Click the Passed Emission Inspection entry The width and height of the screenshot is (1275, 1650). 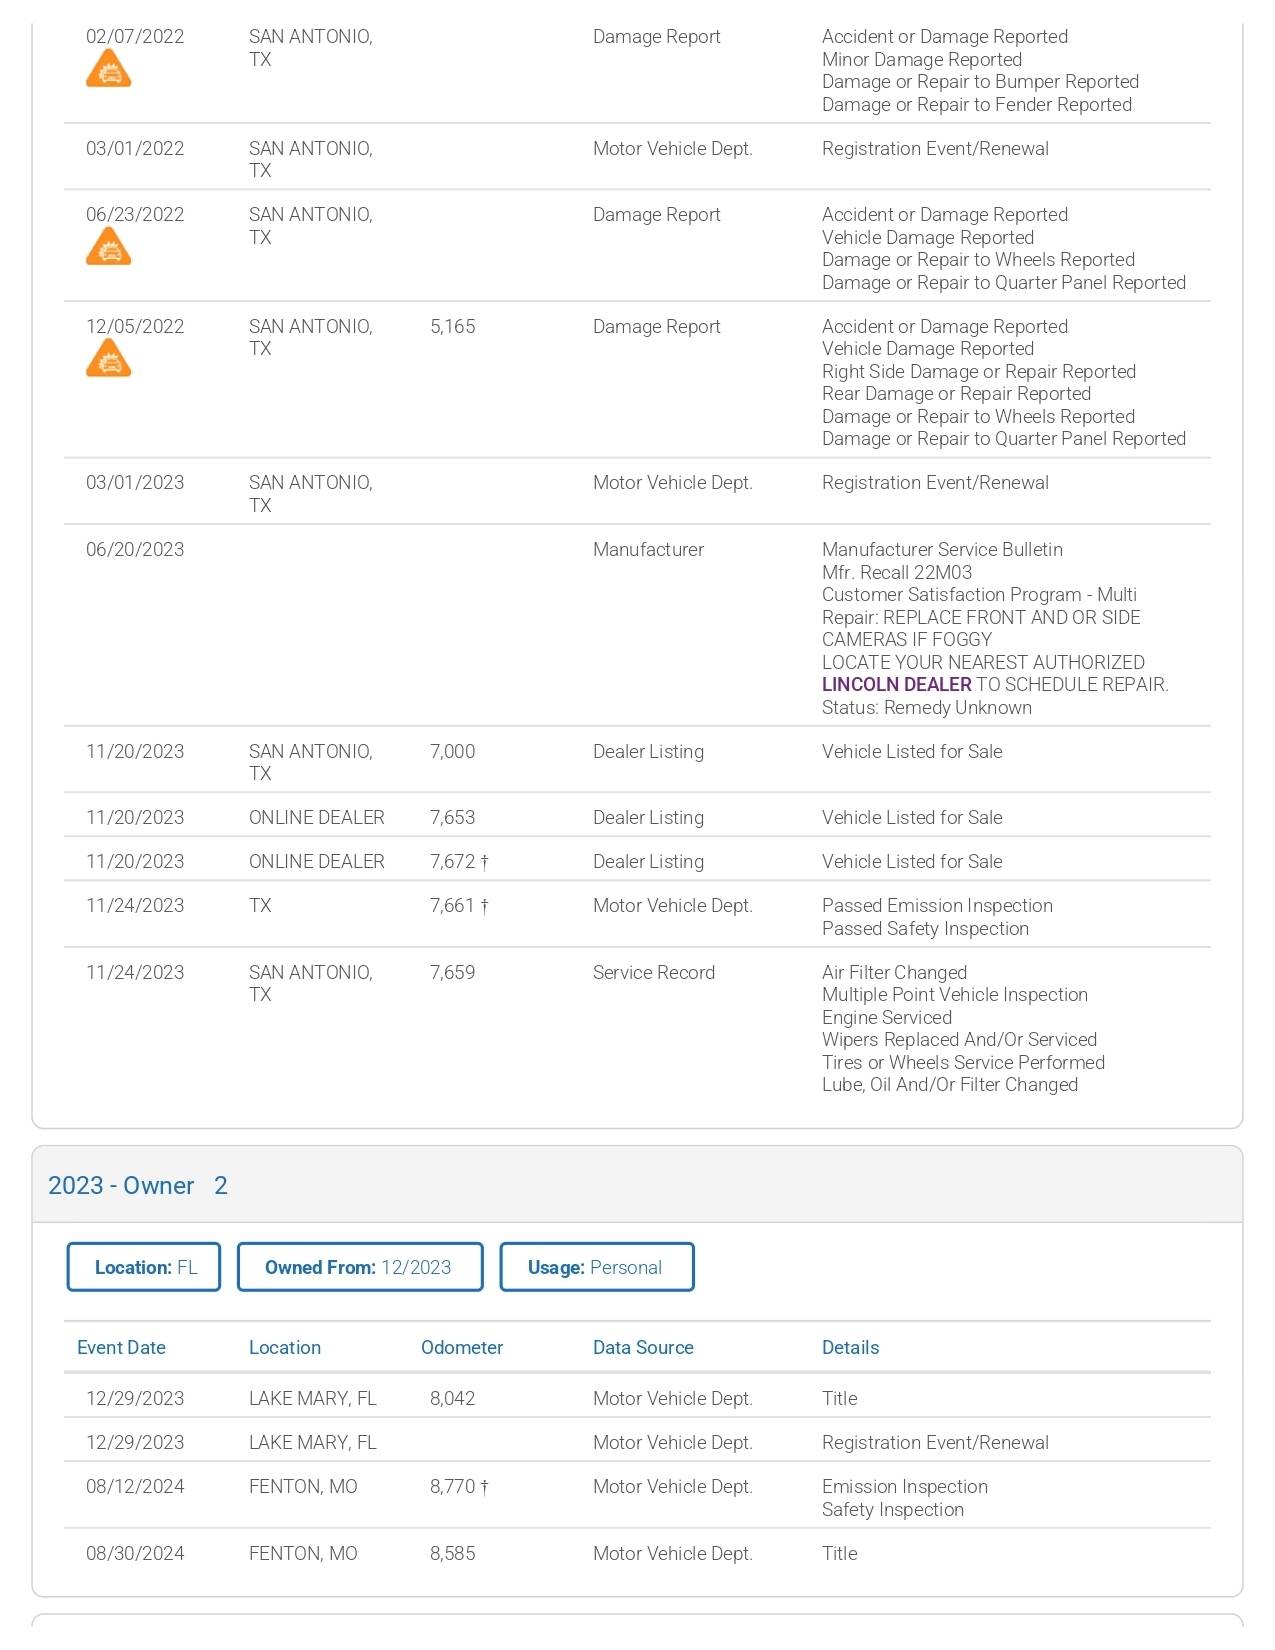(937, 906)
